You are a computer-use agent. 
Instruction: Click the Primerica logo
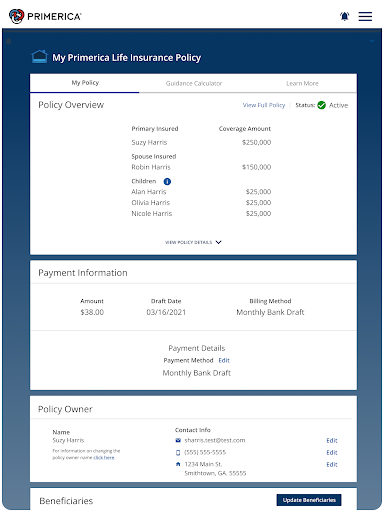click(45, 16)
